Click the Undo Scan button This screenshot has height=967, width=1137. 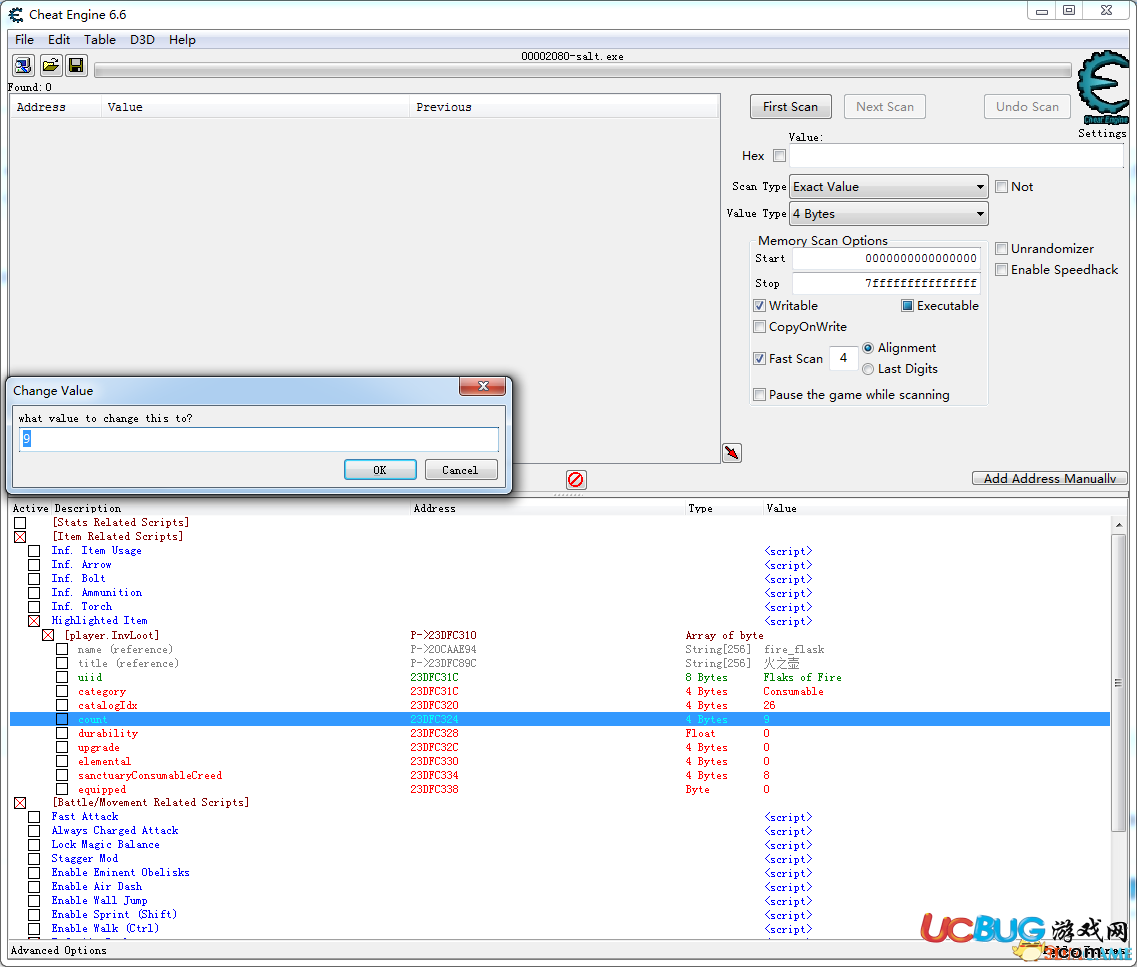(1027, 107)
